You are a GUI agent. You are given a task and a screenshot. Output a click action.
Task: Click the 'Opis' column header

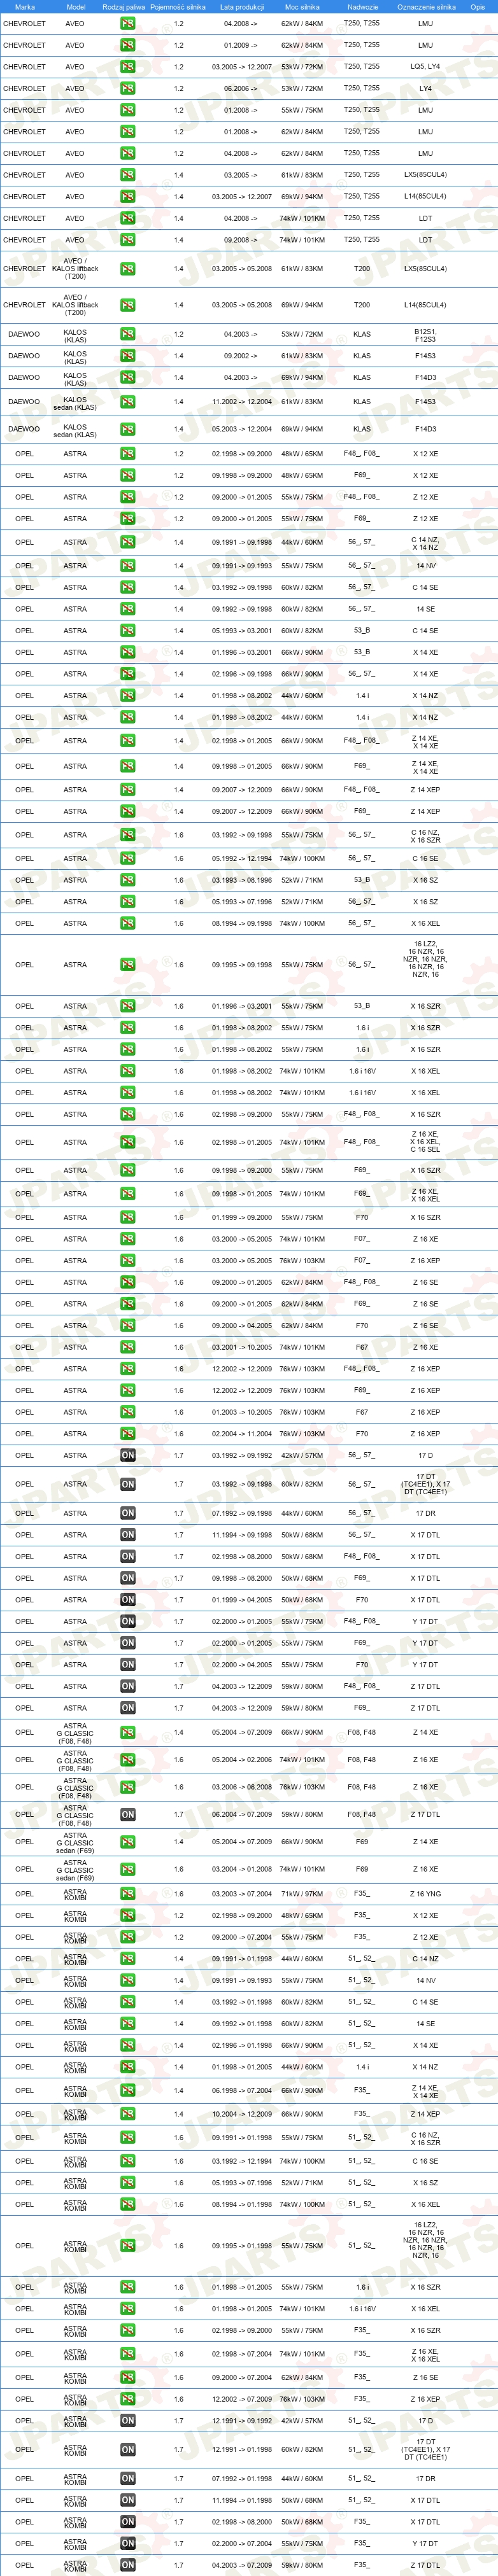478,6
